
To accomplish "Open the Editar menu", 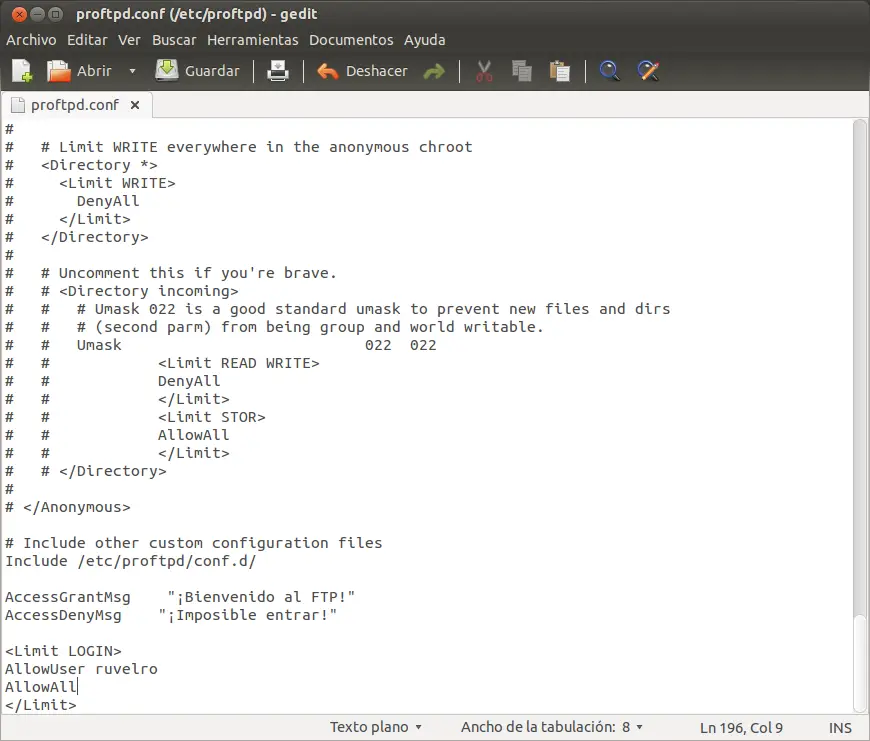I will point(87,40).
